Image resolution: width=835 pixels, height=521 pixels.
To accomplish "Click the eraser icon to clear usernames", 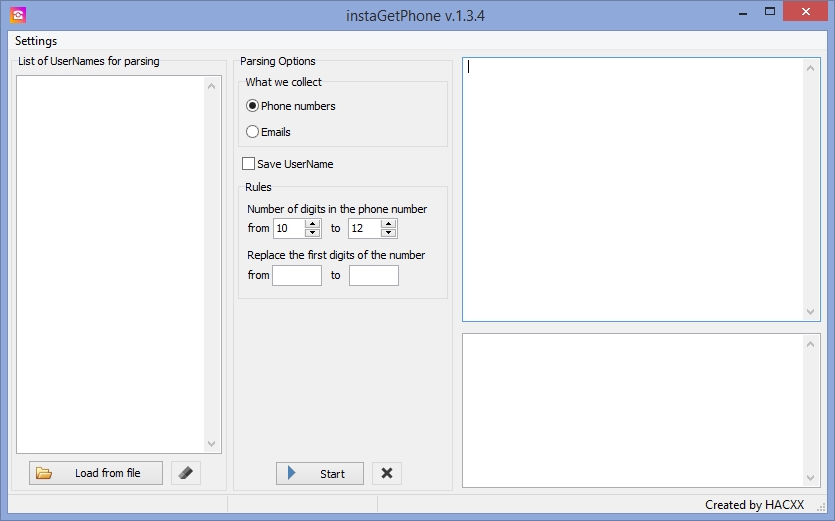I will click(185, 473).
